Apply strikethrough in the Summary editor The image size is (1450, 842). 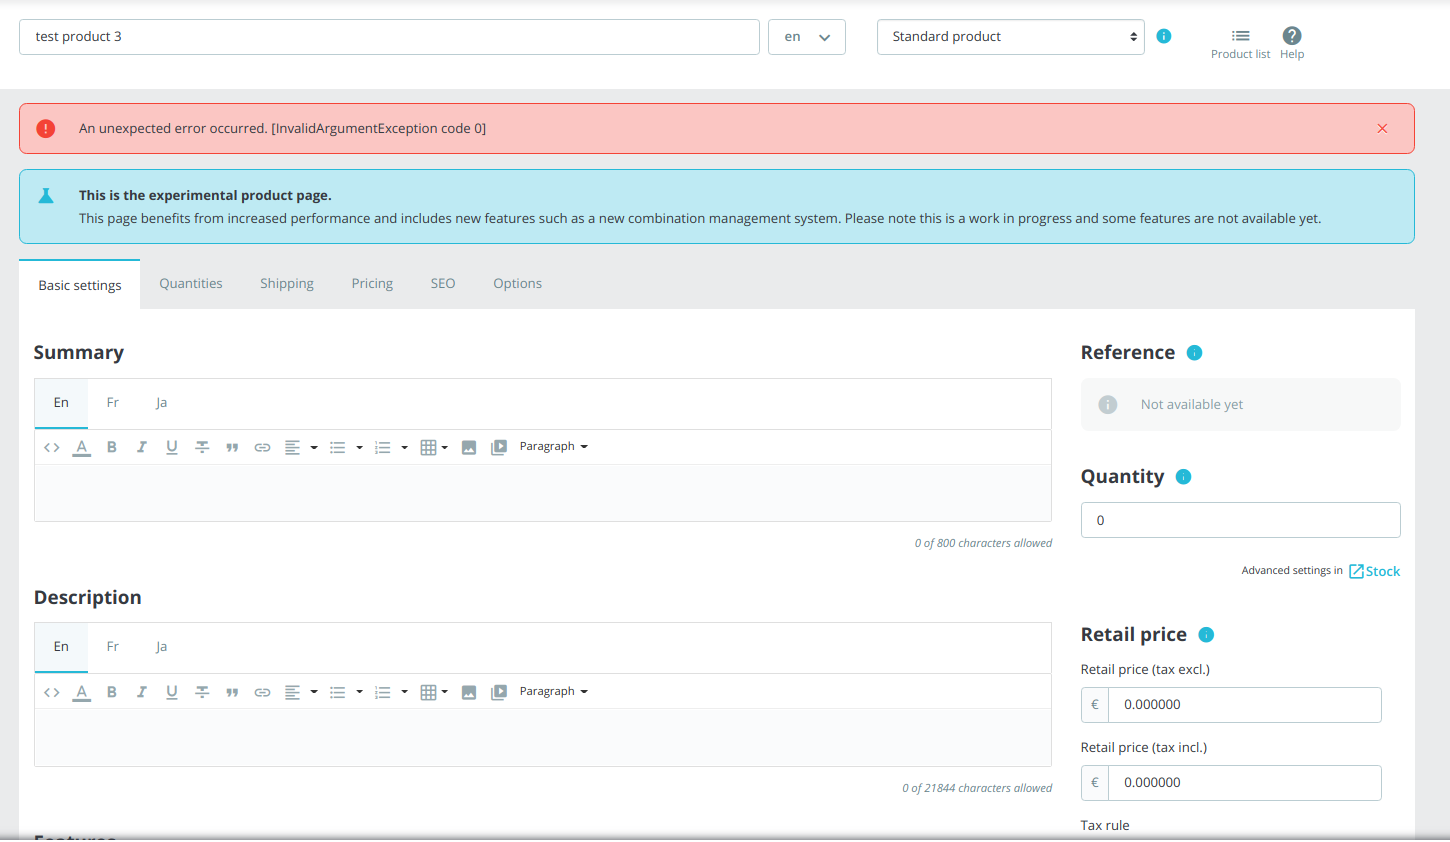201,446
